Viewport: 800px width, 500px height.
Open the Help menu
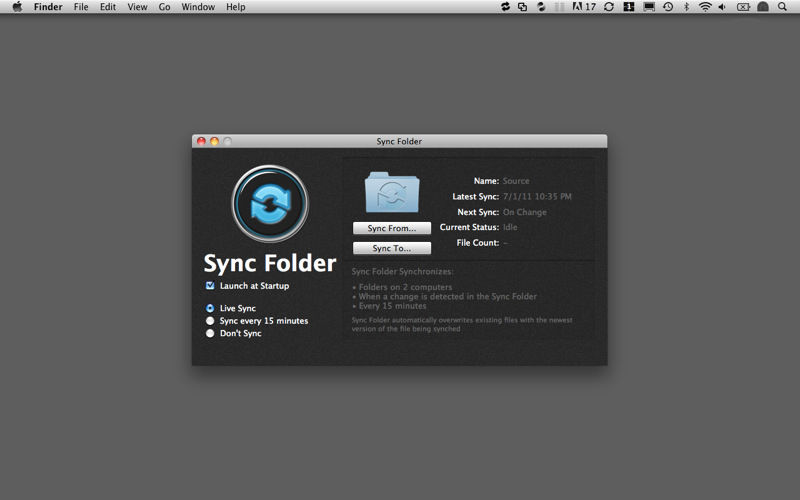coord(236,7)
